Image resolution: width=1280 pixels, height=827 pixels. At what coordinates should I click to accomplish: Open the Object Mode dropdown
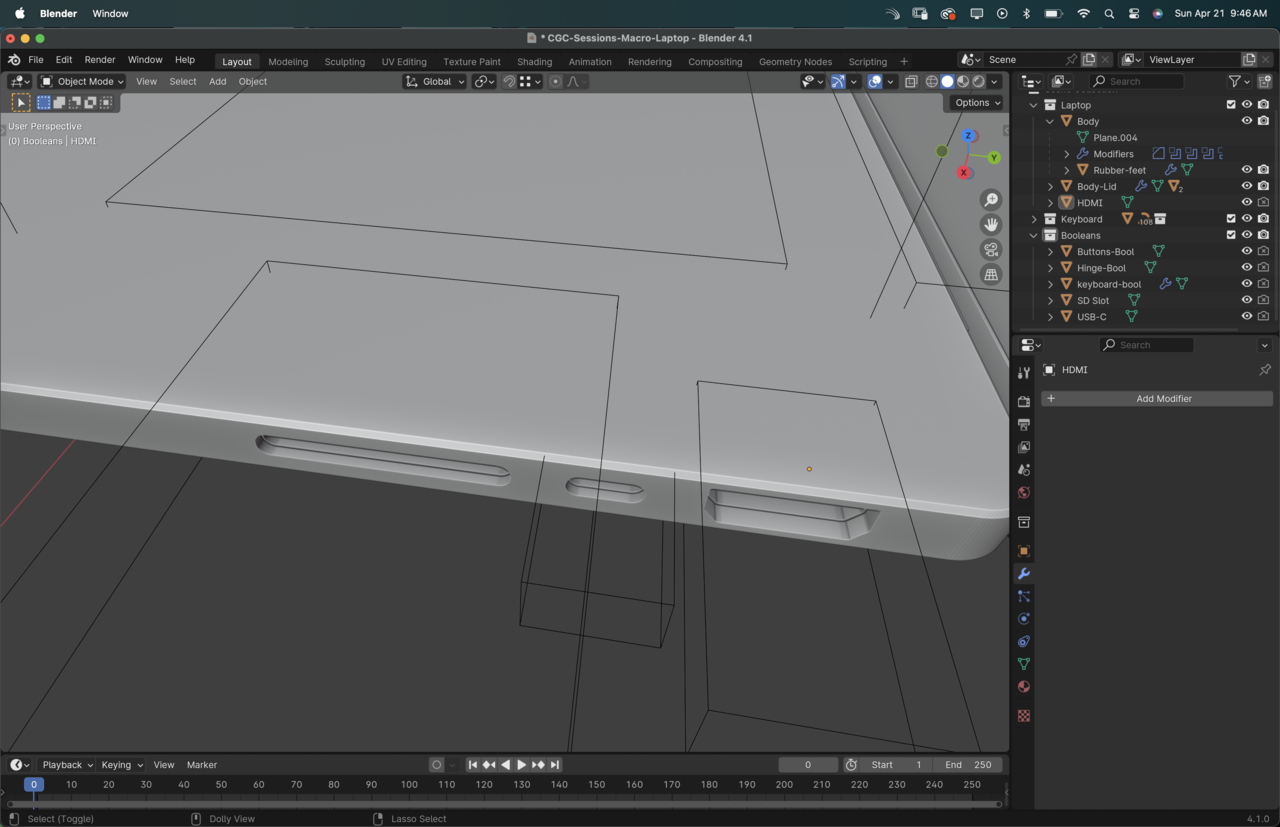(x=82, y=82)
